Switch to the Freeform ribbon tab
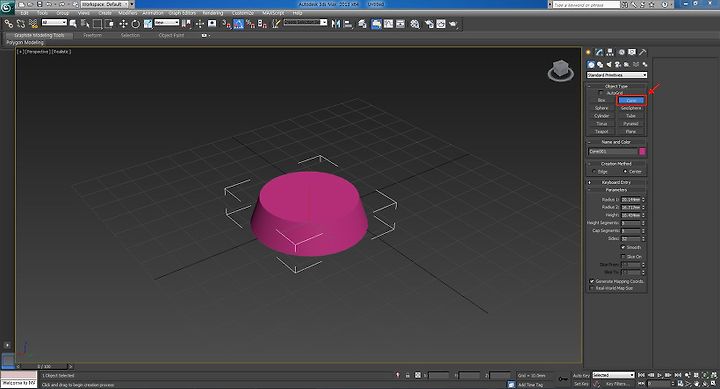 [92, 35]
